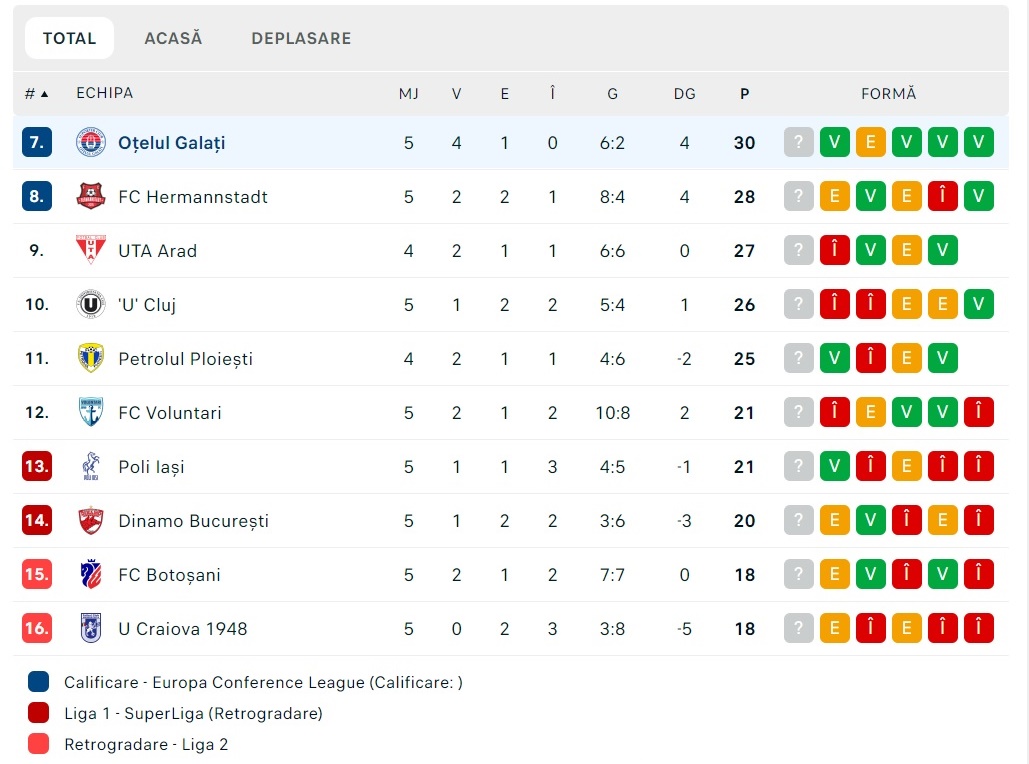Click the Oțelul Galați team crest
The height and width of the screenshot is (764, 1029).
[x=91, y=143]
